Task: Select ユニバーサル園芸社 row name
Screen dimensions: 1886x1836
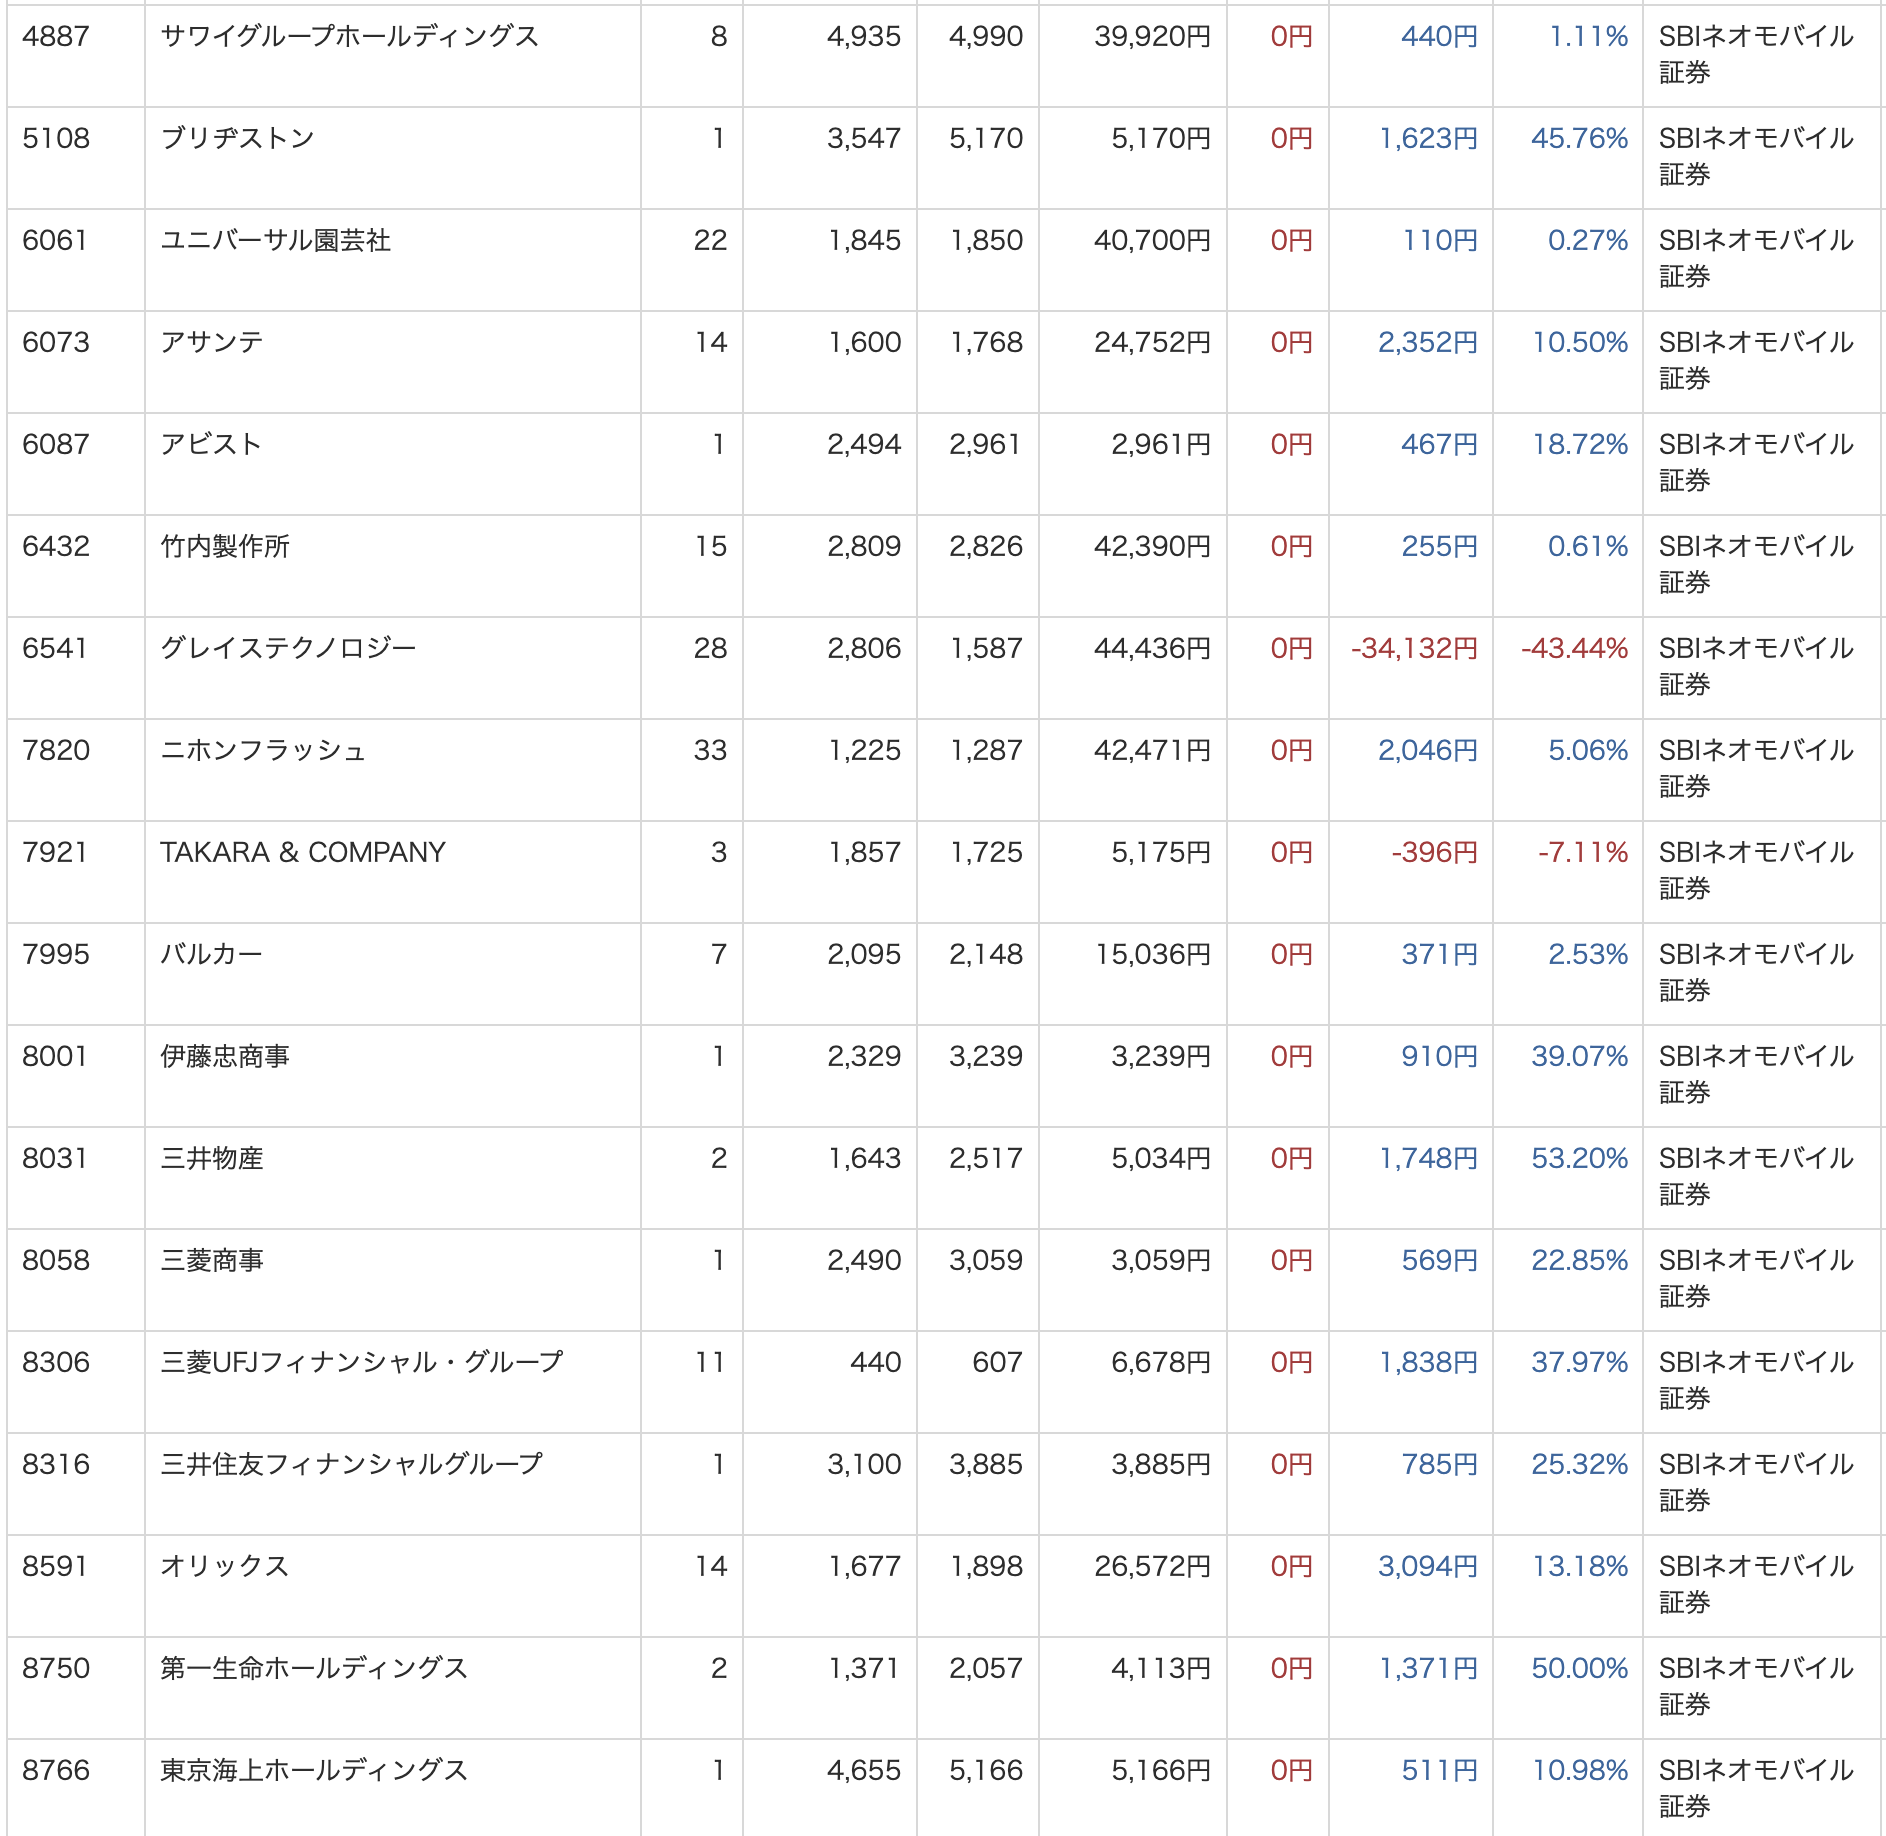Action: pos(276,241)
